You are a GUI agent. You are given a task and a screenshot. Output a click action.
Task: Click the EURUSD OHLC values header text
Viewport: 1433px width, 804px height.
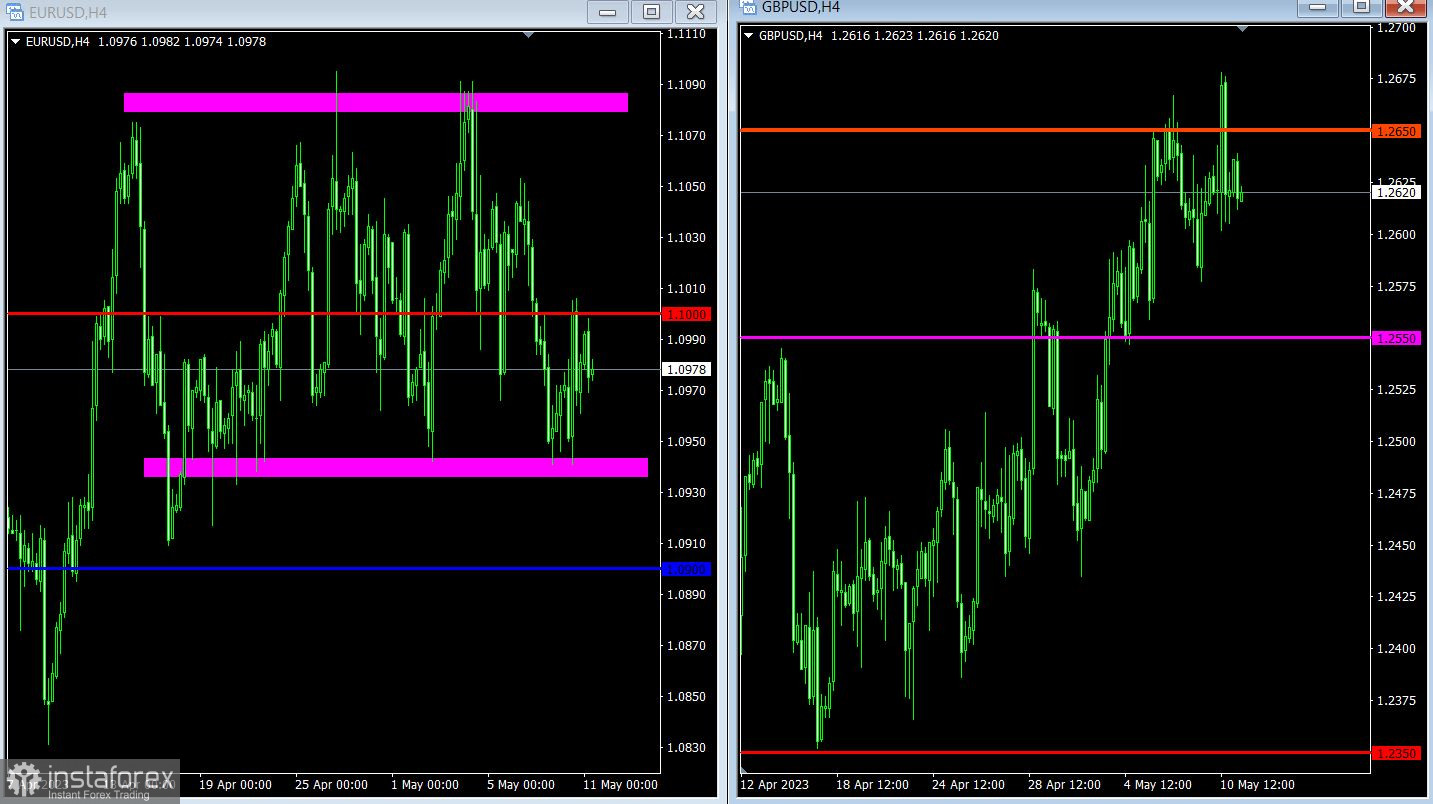click(x=182, y=42)
